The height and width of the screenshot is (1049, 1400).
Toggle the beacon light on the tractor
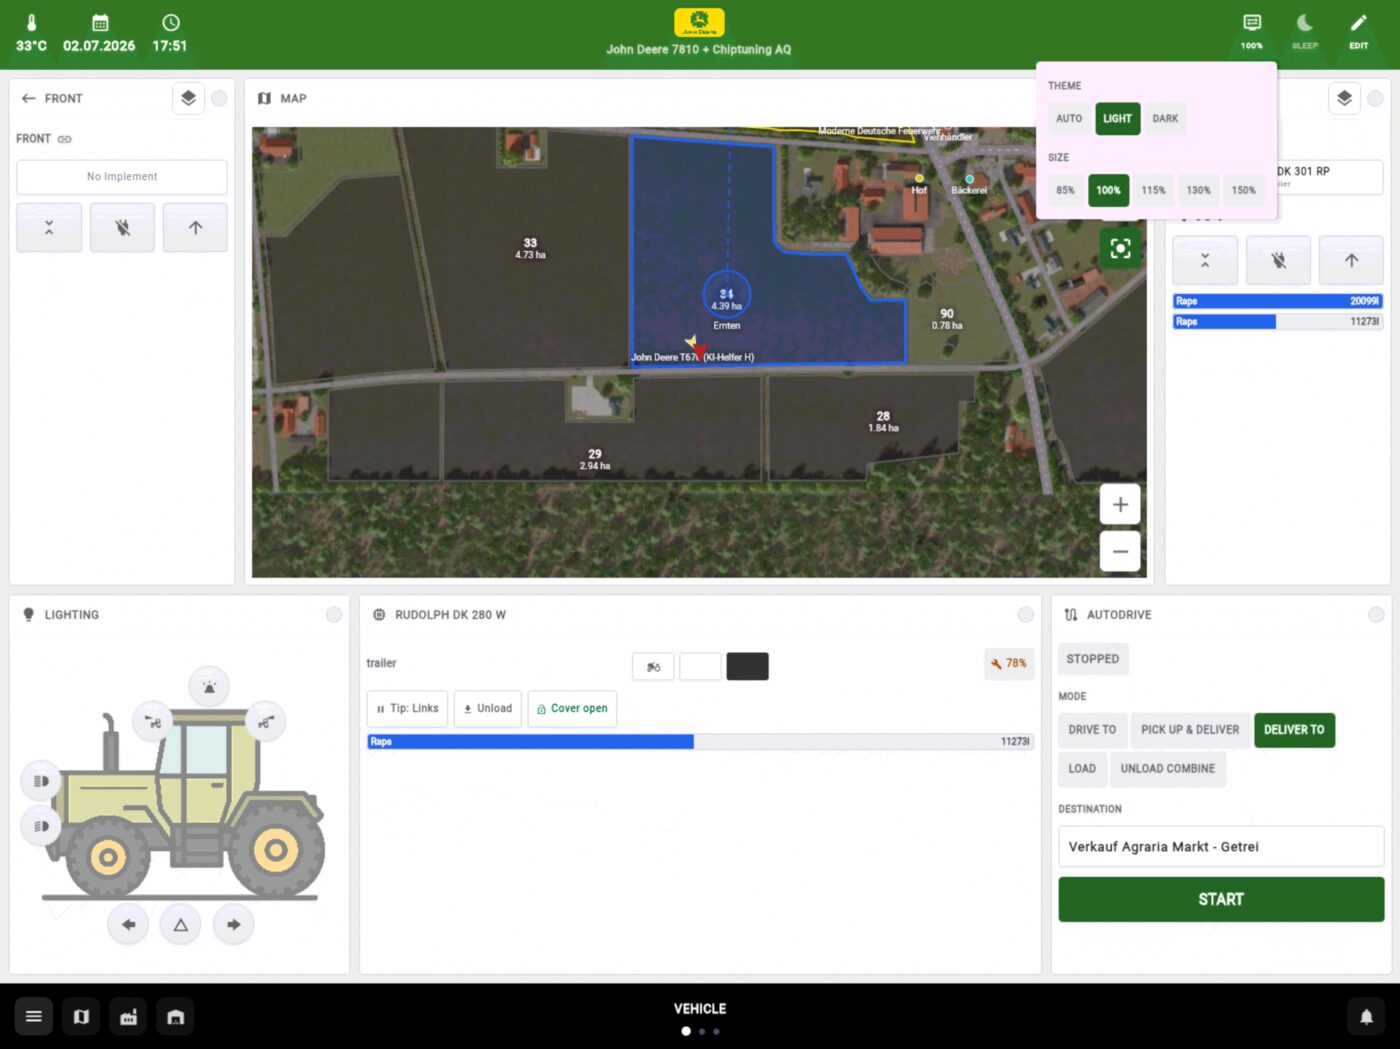(209, 687)
